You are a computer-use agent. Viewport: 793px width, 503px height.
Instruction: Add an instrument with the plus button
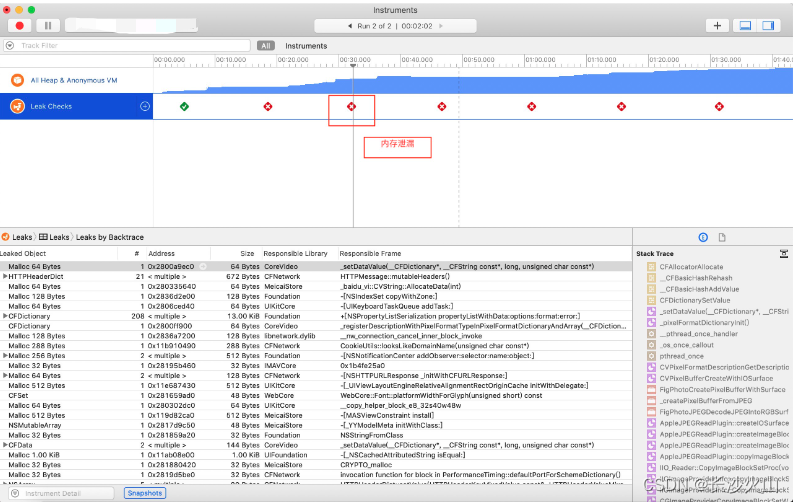[717, 26]
